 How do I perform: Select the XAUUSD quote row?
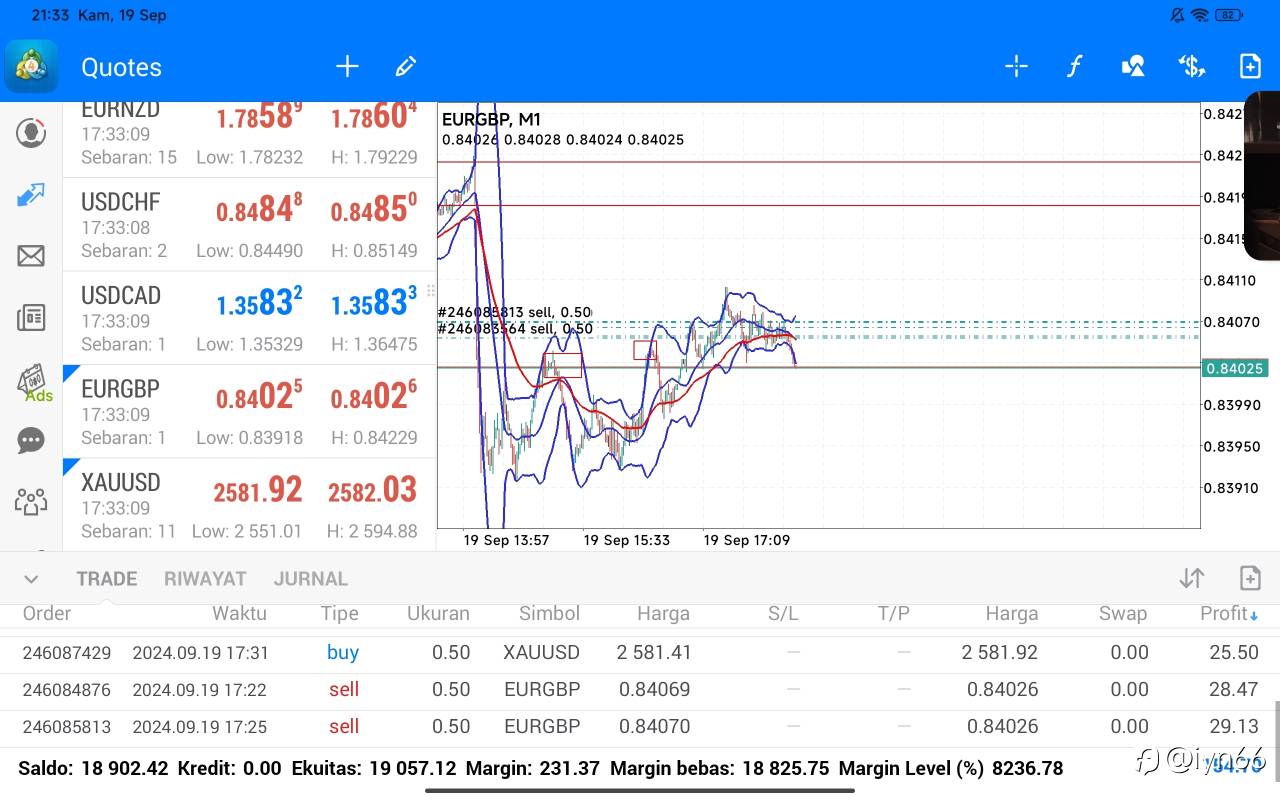click(x=249, y=504)
